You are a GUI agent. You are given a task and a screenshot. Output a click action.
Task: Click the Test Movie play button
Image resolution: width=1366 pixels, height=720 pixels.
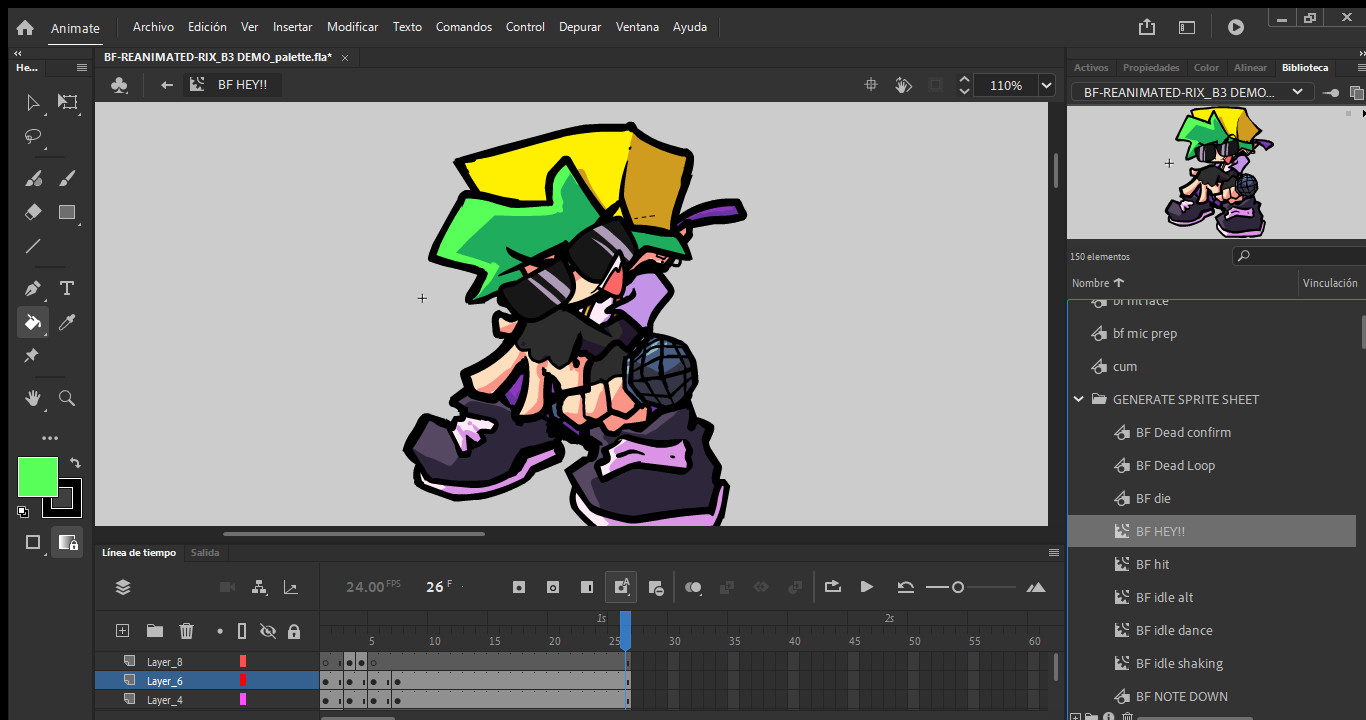click(x=1236, y=27)
